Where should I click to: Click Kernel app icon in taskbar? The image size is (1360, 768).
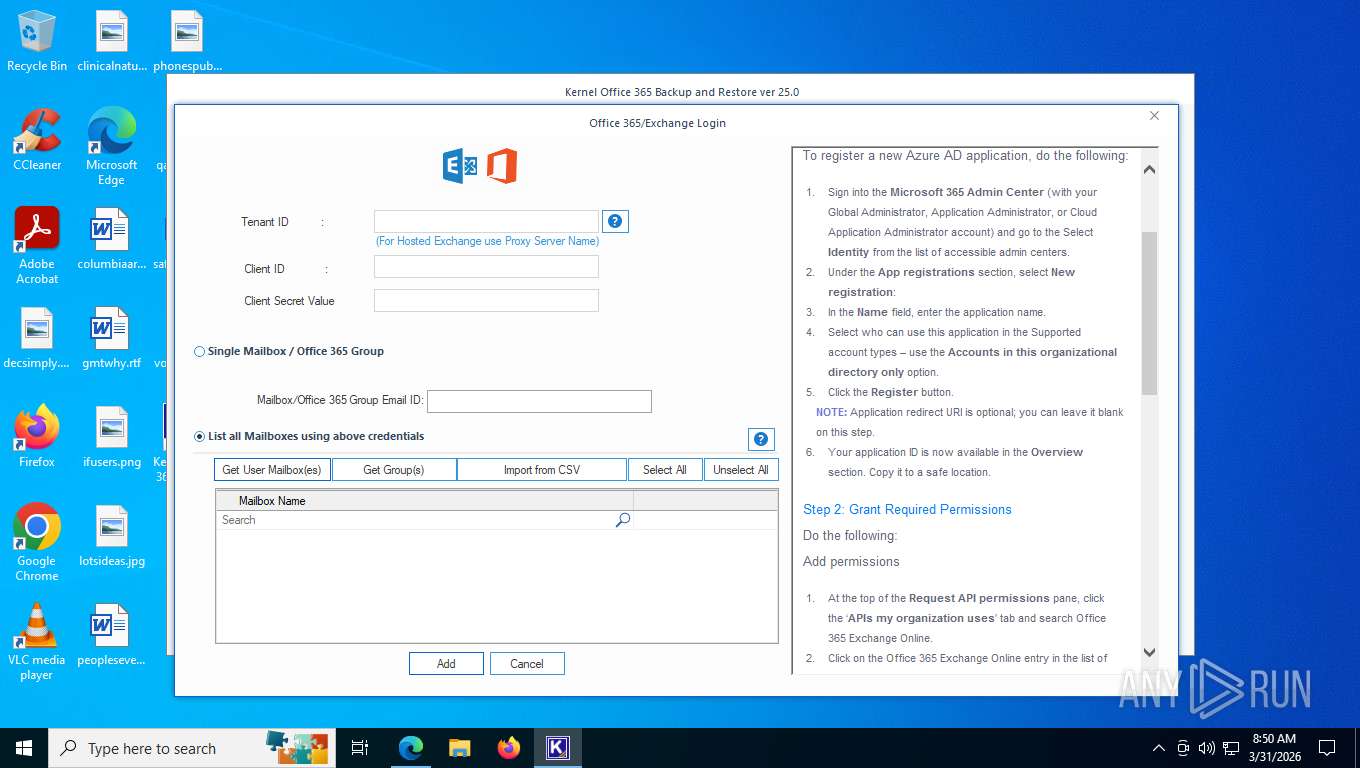[x=557, y=748]
